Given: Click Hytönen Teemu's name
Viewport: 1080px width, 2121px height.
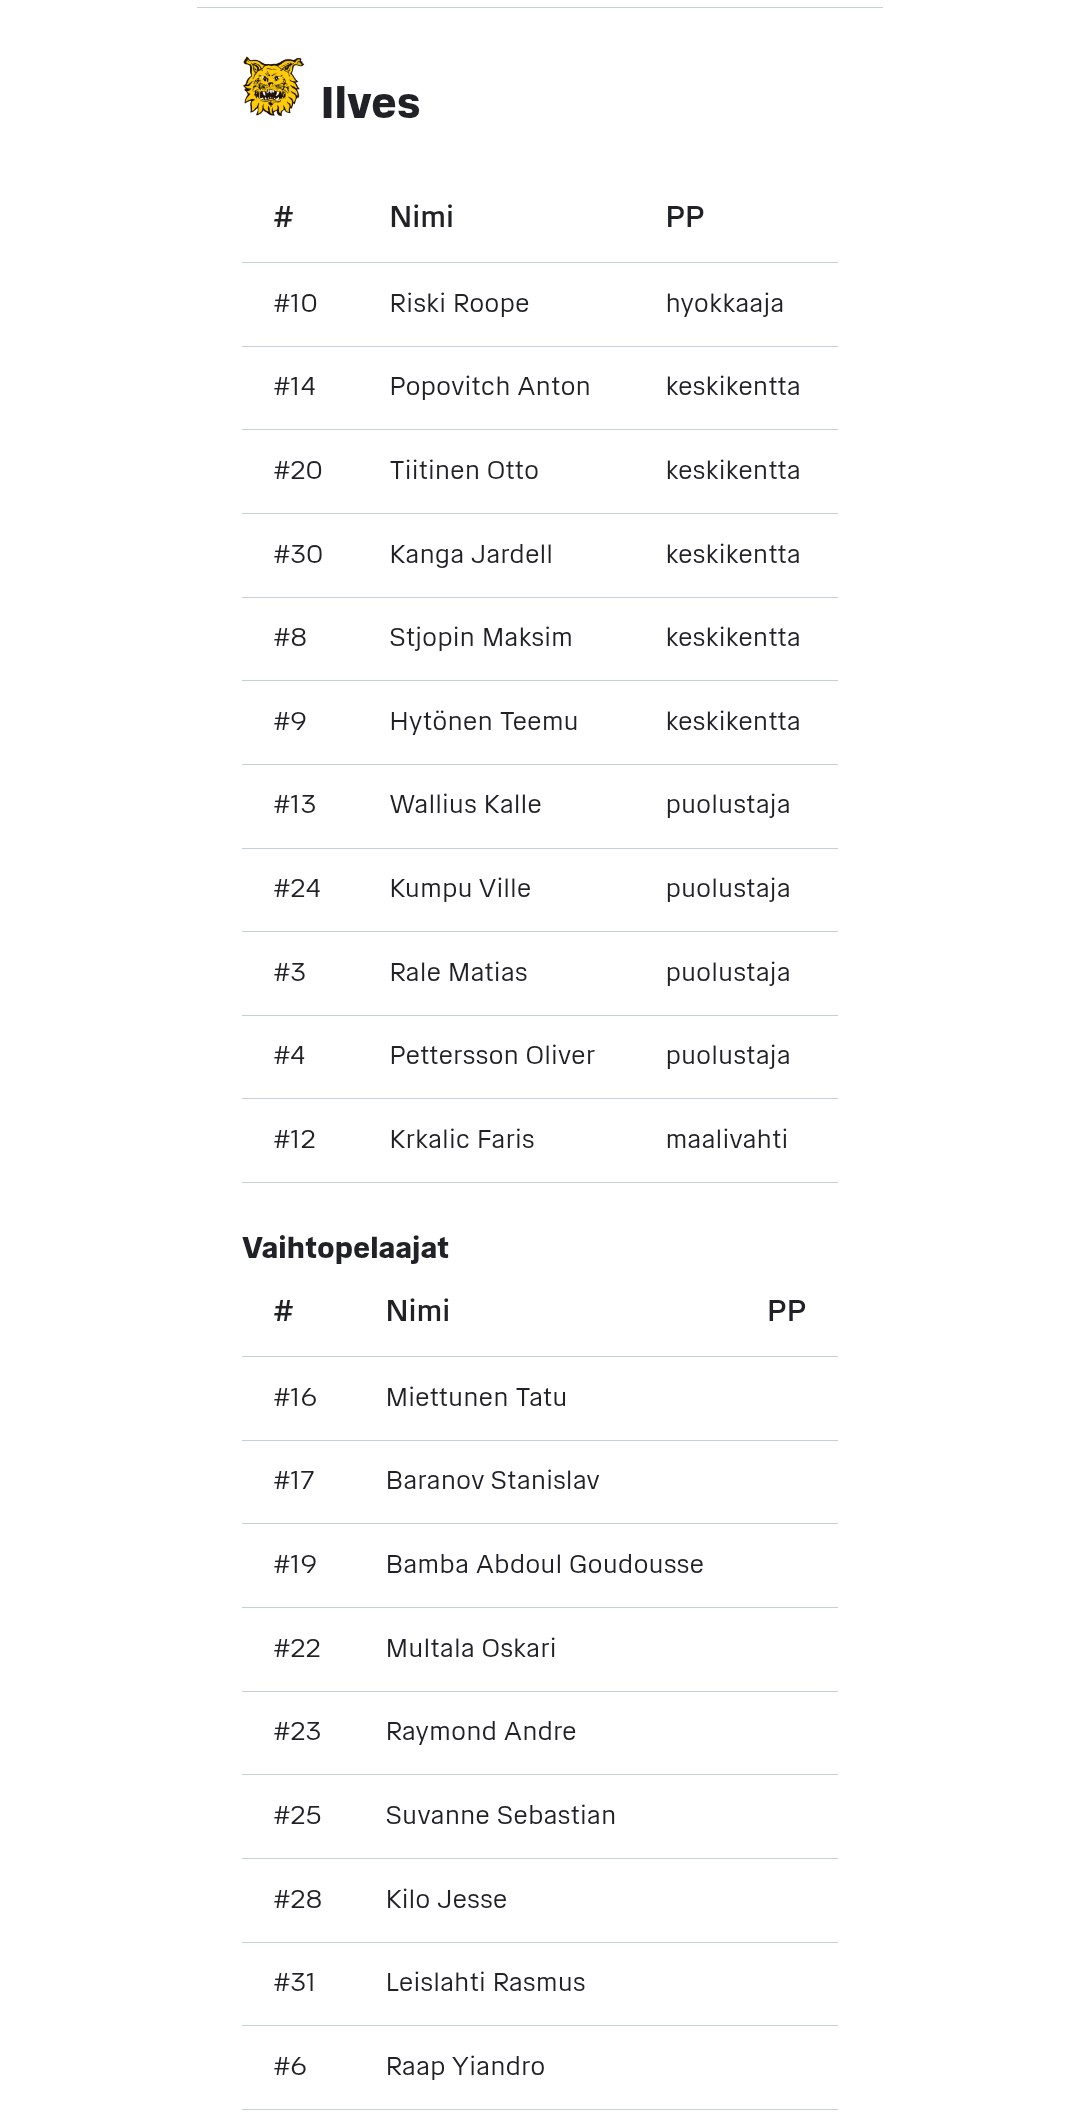Looking at the screenshot, I should (x=483, y=722).
